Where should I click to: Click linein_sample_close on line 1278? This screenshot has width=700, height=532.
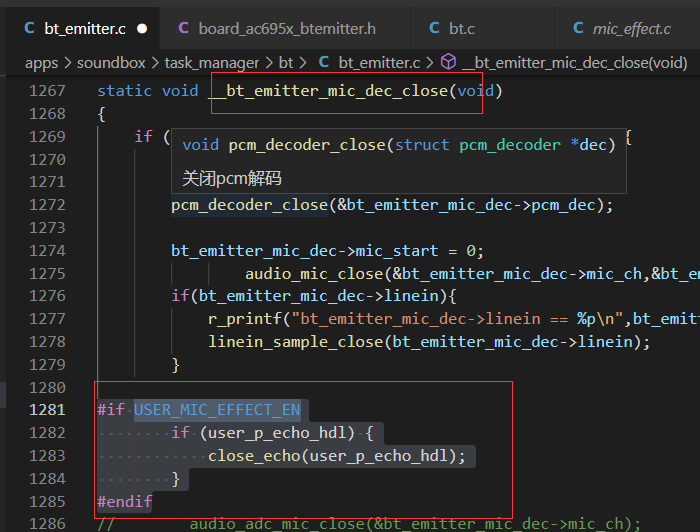click(x=296, y=342)
